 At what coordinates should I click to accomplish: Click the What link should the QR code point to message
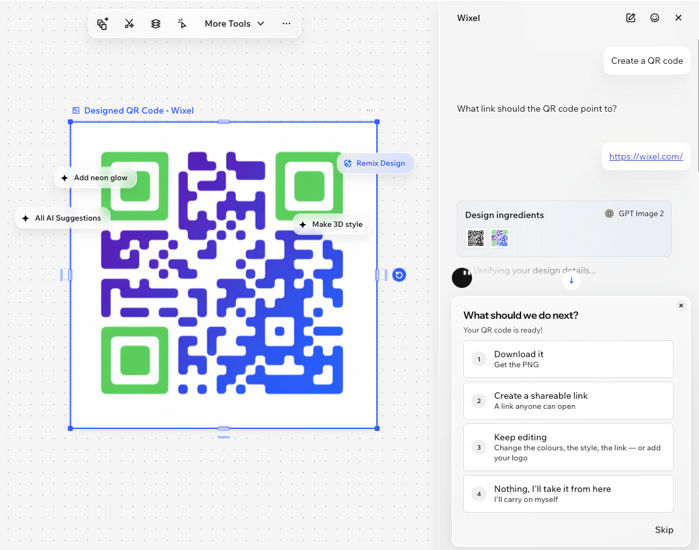click(x=537, y=109)
